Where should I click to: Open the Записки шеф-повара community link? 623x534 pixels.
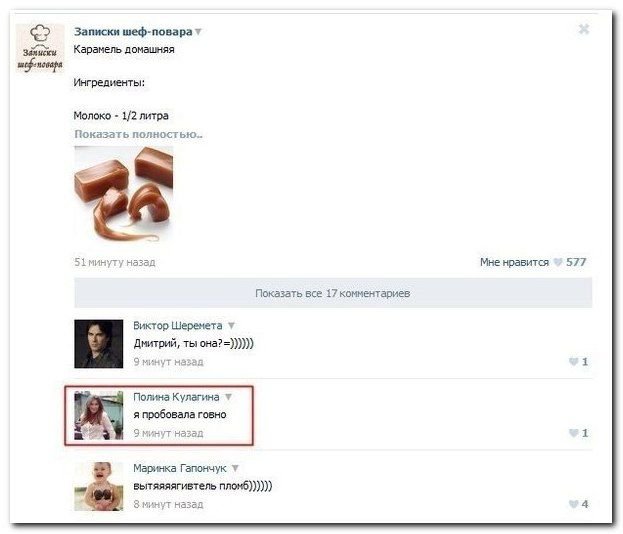tap(133, 31)
